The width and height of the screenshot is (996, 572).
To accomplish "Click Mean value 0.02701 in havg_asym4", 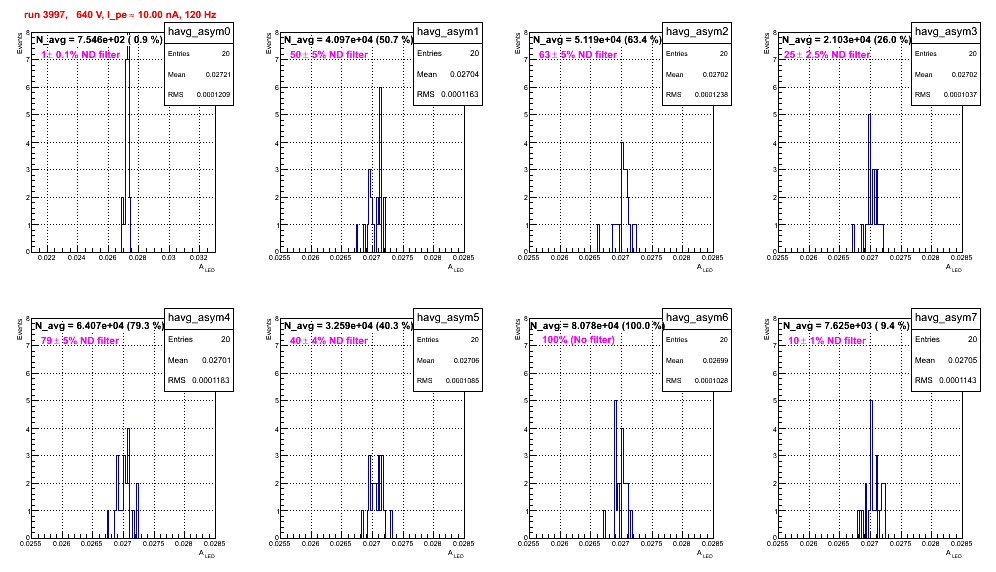I will click(x=216, y=360).
